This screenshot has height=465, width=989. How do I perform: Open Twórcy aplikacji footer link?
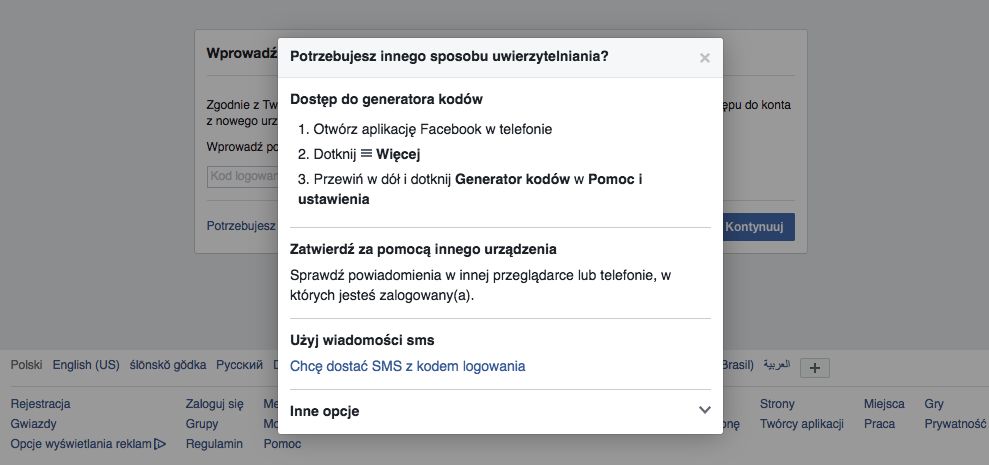803,424
